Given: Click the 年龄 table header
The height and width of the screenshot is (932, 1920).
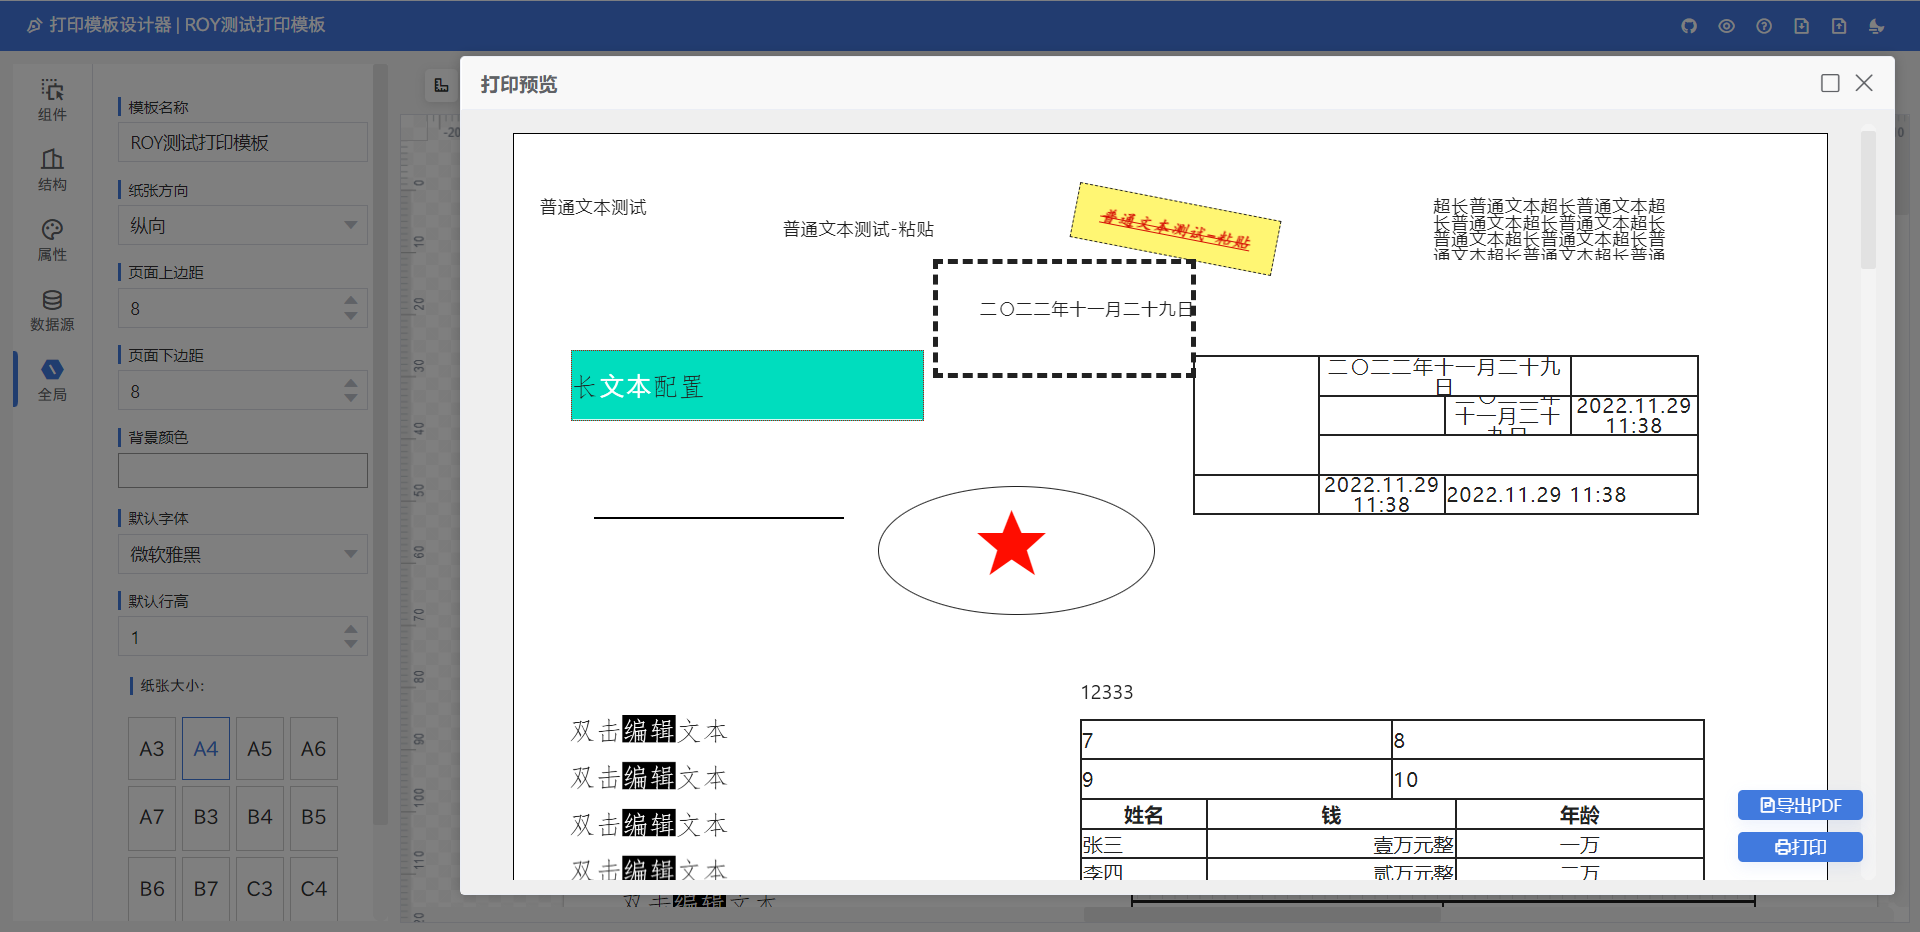Looking at the screenshot, I should 1580,815.
